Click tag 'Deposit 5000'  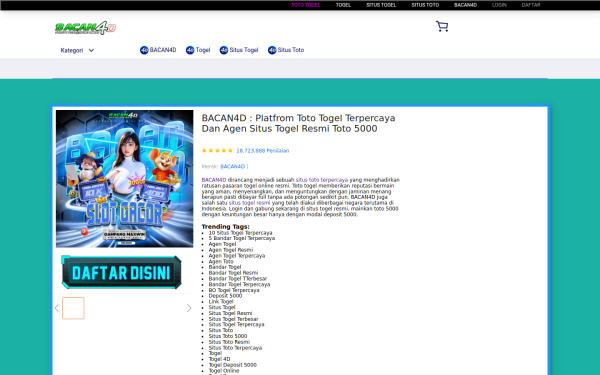coord(225,296)
